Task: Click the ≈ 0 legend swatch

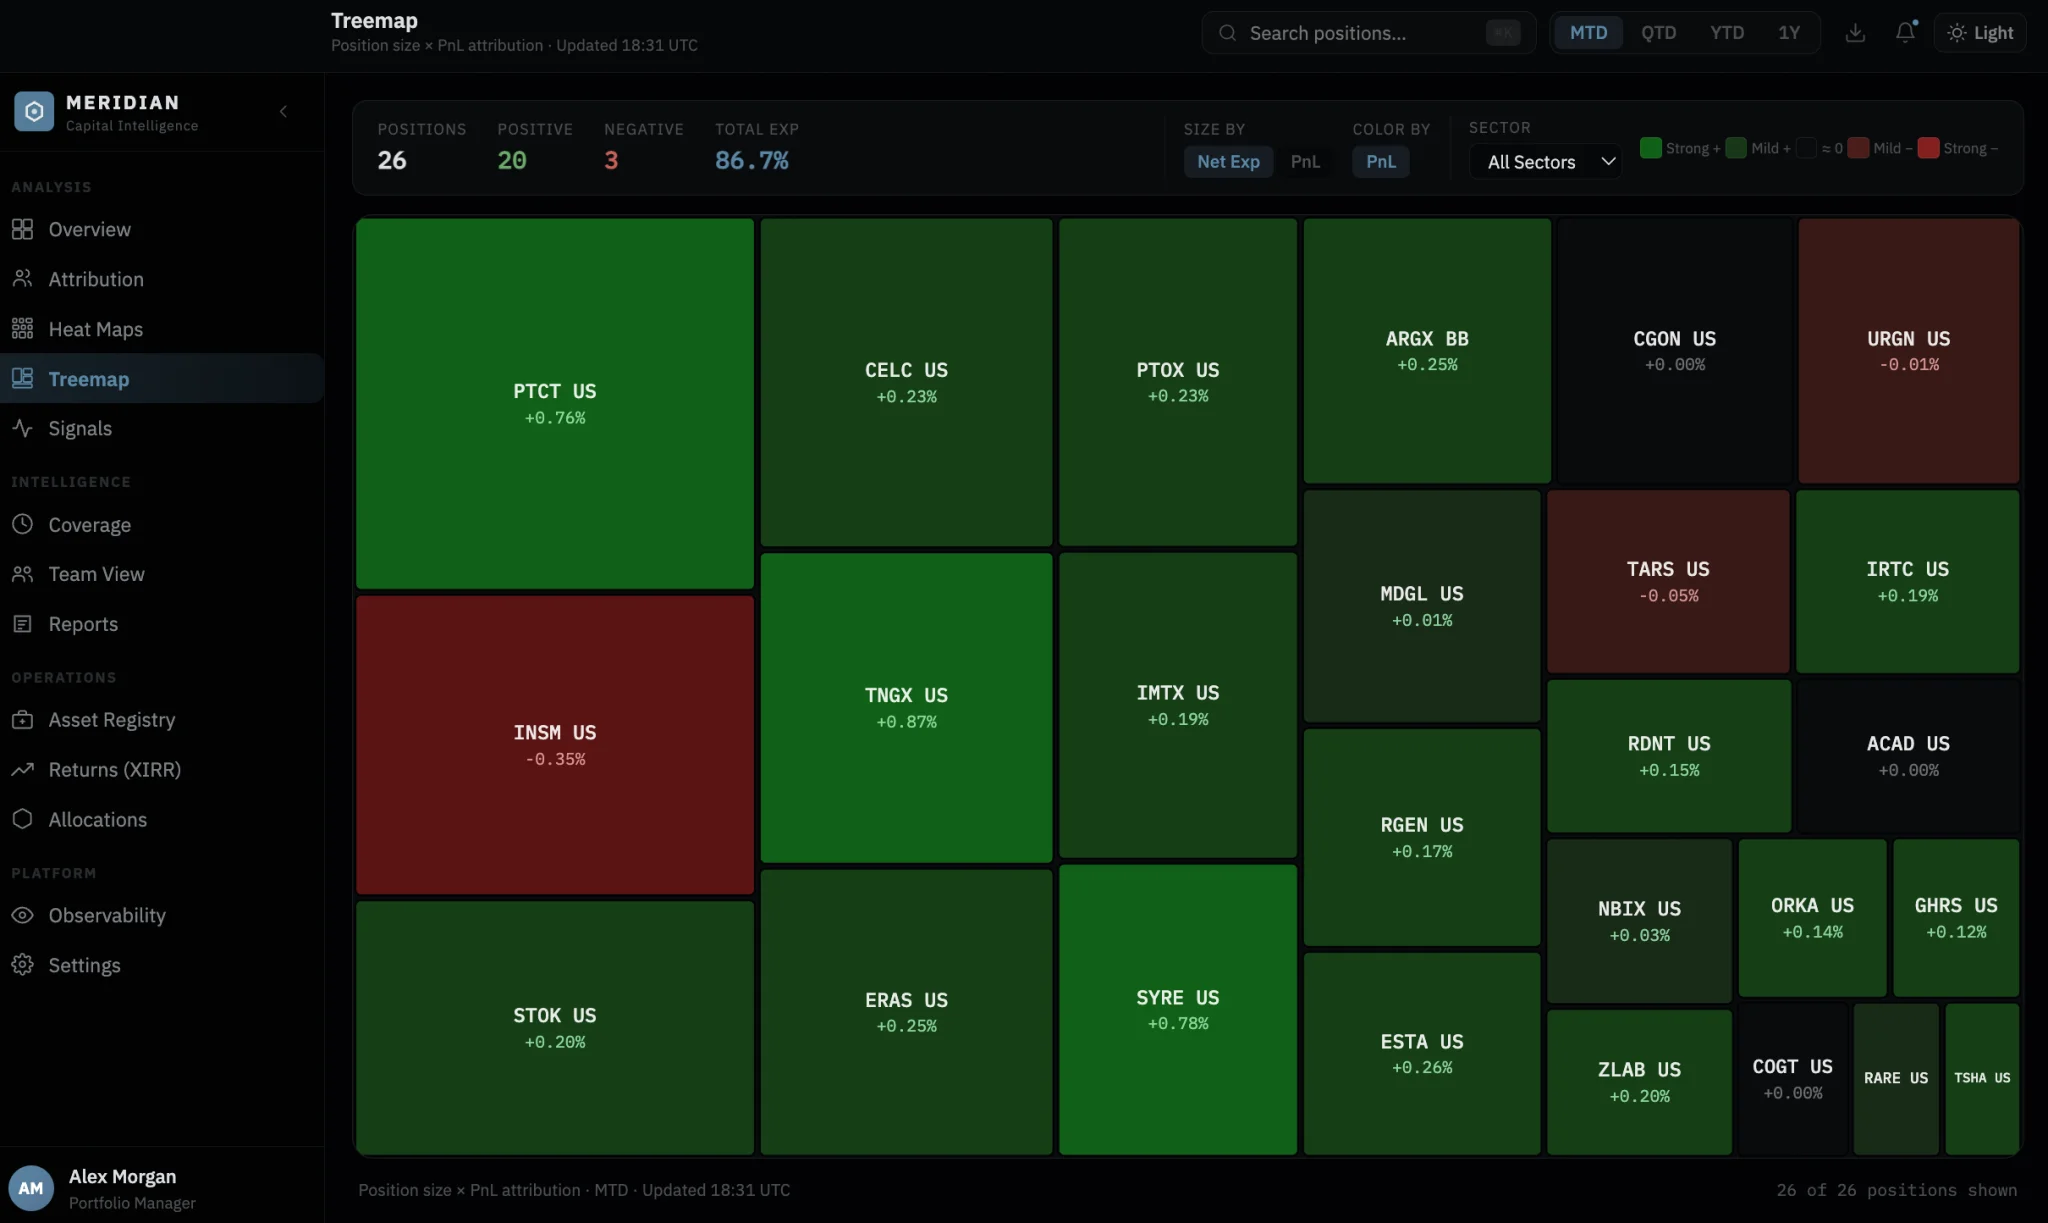Action: (1806, 148)
